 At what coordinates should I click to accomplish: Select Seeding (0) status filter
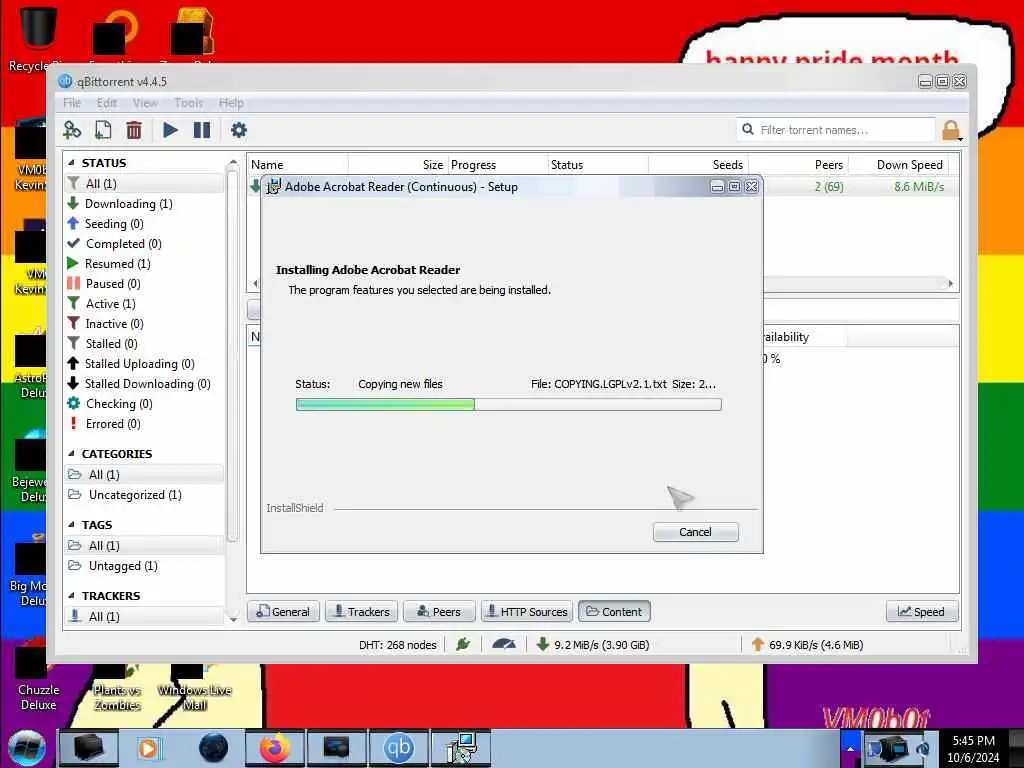click(114, 224)
